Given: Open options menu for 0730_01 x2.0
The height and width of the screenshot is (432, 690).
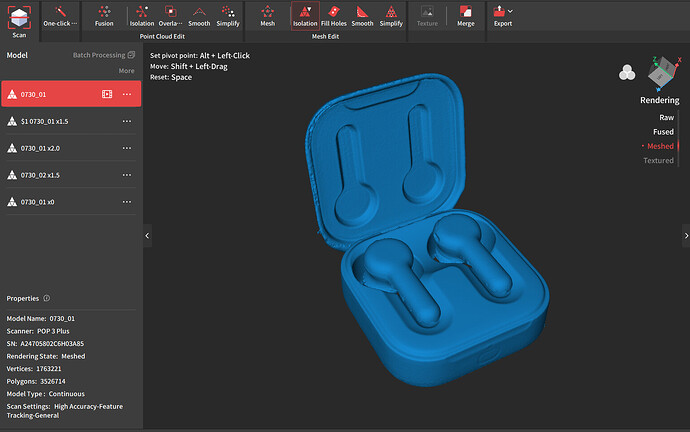Looking at the screenshot, I should click(x=127, y=148).
